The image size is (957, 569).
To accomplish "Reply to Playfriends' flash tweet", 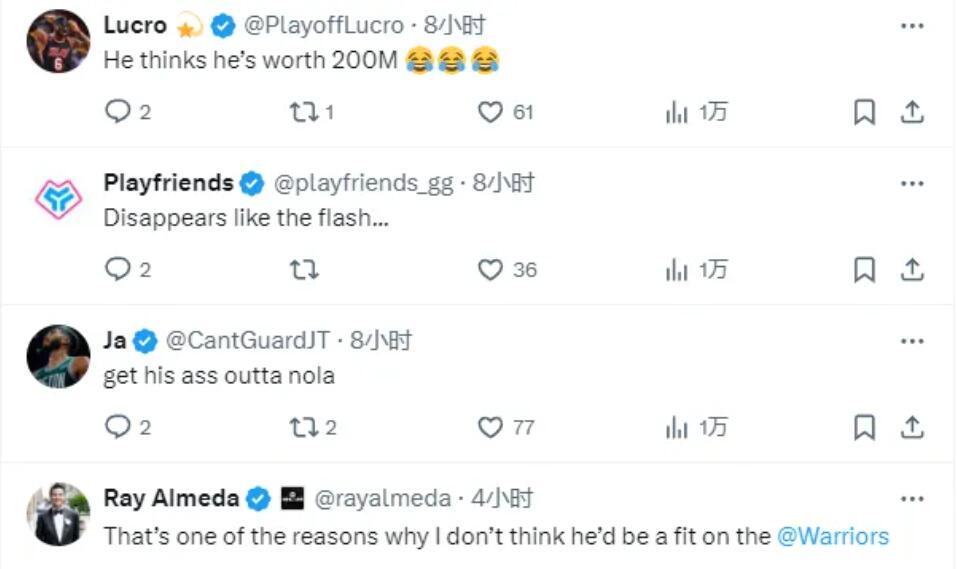I will point(118,269).
